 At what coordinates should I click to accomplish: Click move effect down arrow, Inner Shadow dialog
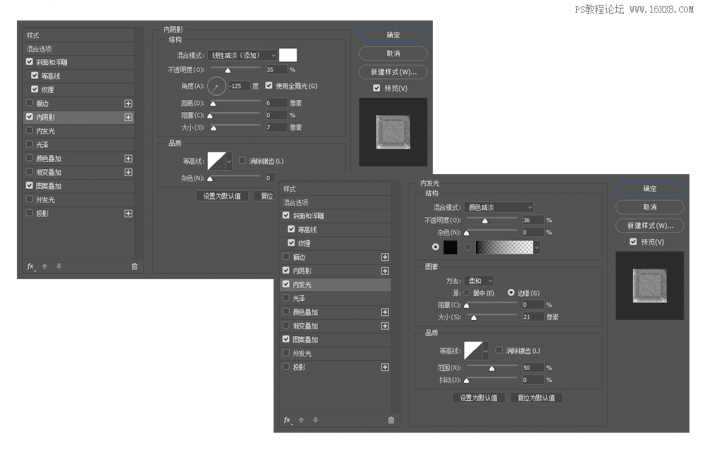pos(59,267)
